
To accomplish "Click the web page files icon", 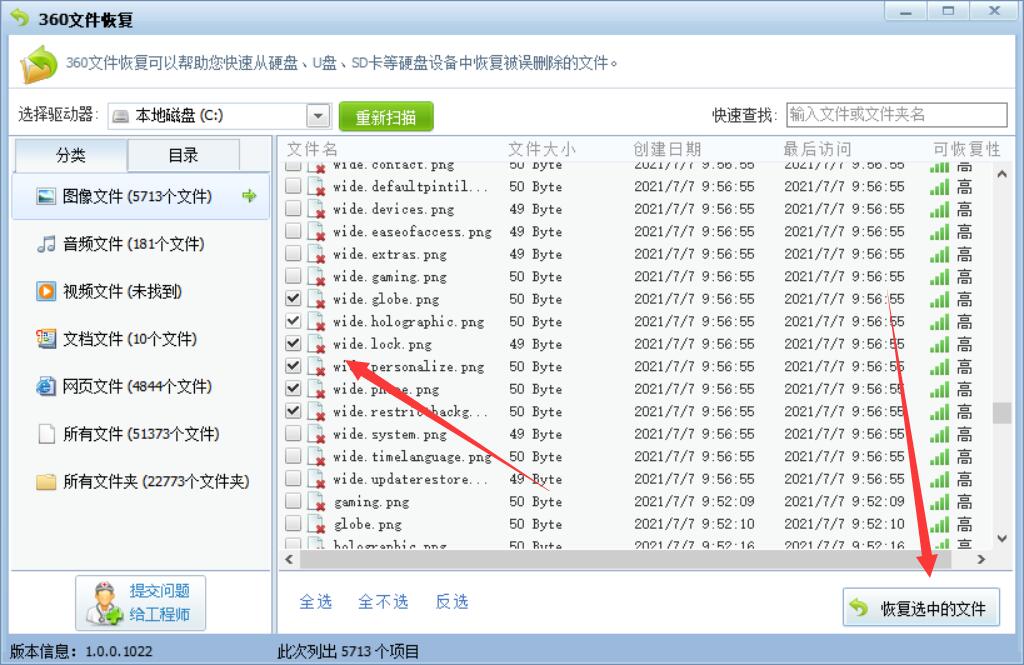I will coord(46,387).
